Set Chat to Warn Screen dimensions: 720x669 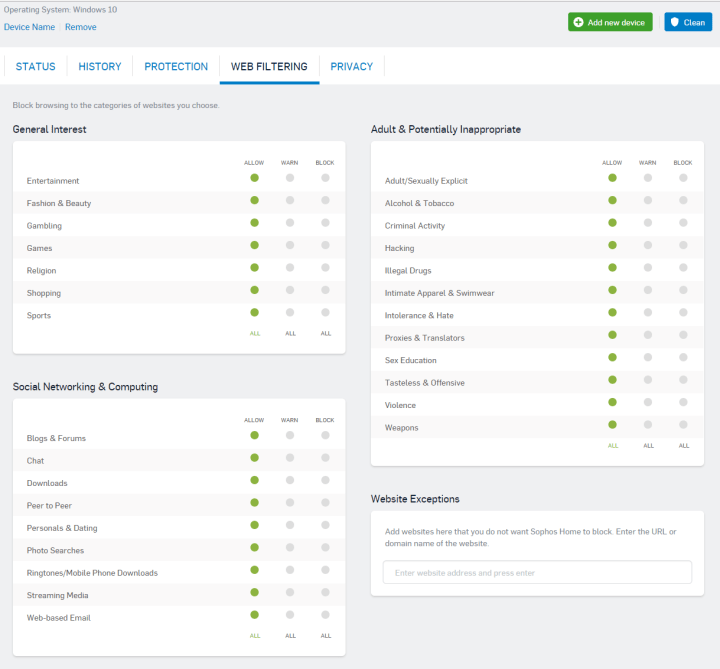(290, 458)
